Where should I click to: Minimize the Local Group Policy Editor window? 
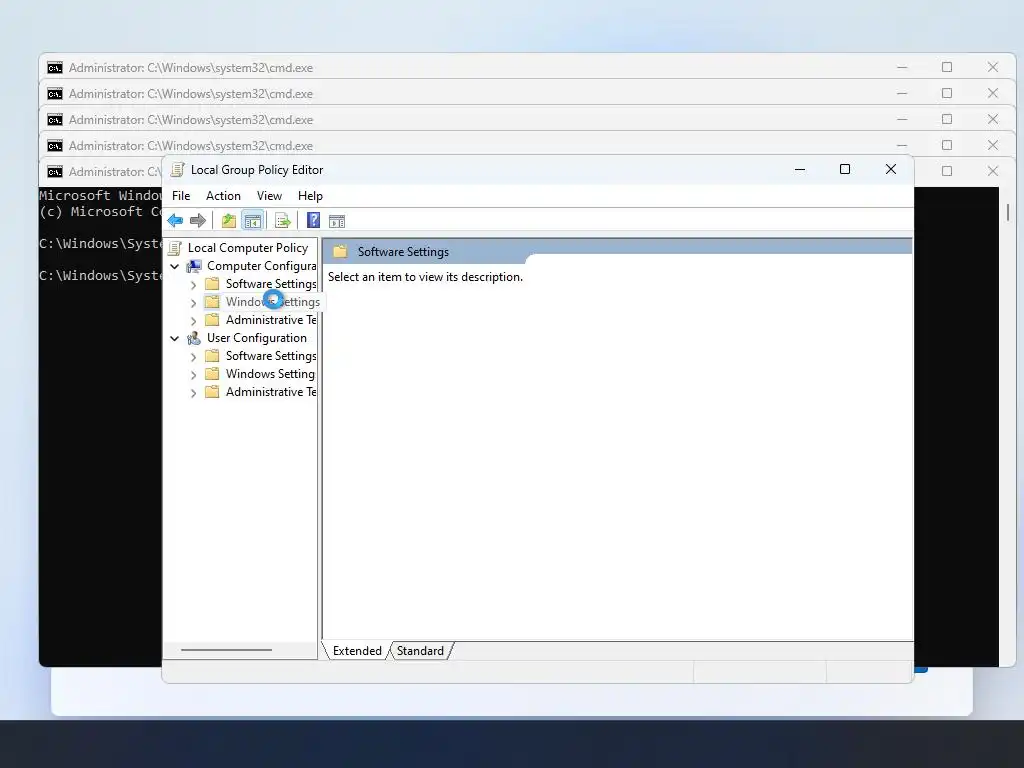[x=799, y=170]
